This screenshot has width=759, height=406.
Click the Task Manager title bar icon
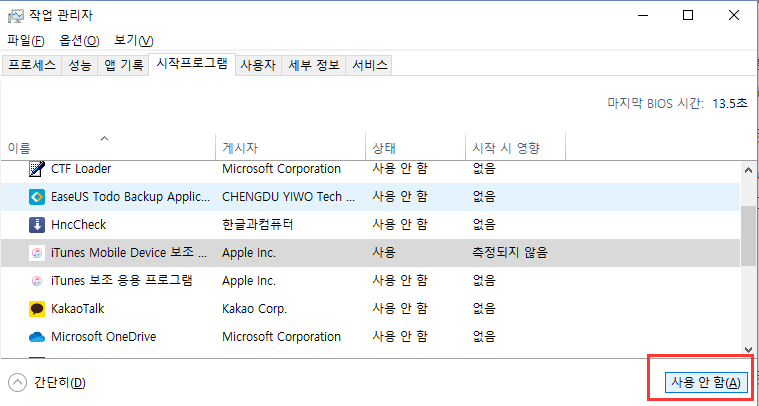15,16
